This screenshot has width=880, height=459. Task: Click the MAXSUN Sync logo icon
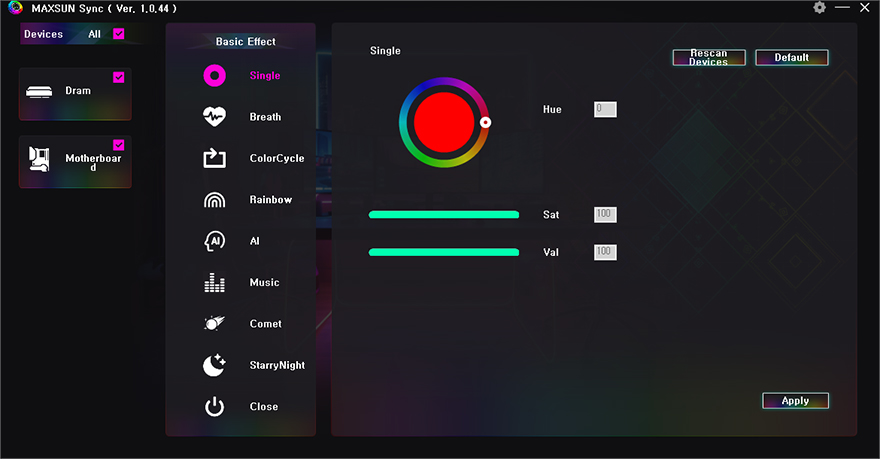(x=16, y=7)
